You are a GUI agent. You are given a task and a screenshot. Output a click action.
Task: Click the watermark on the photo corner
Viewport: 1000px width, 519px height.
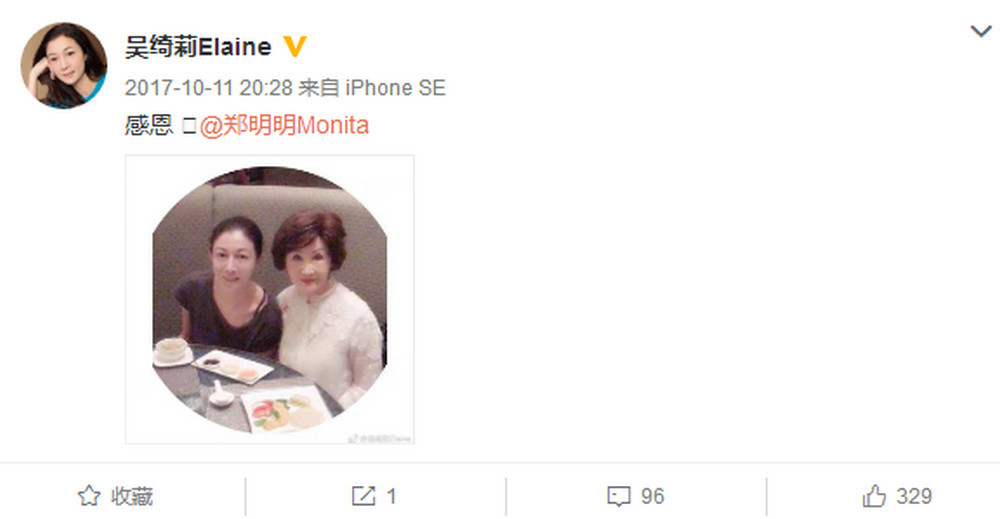(380, 439)
